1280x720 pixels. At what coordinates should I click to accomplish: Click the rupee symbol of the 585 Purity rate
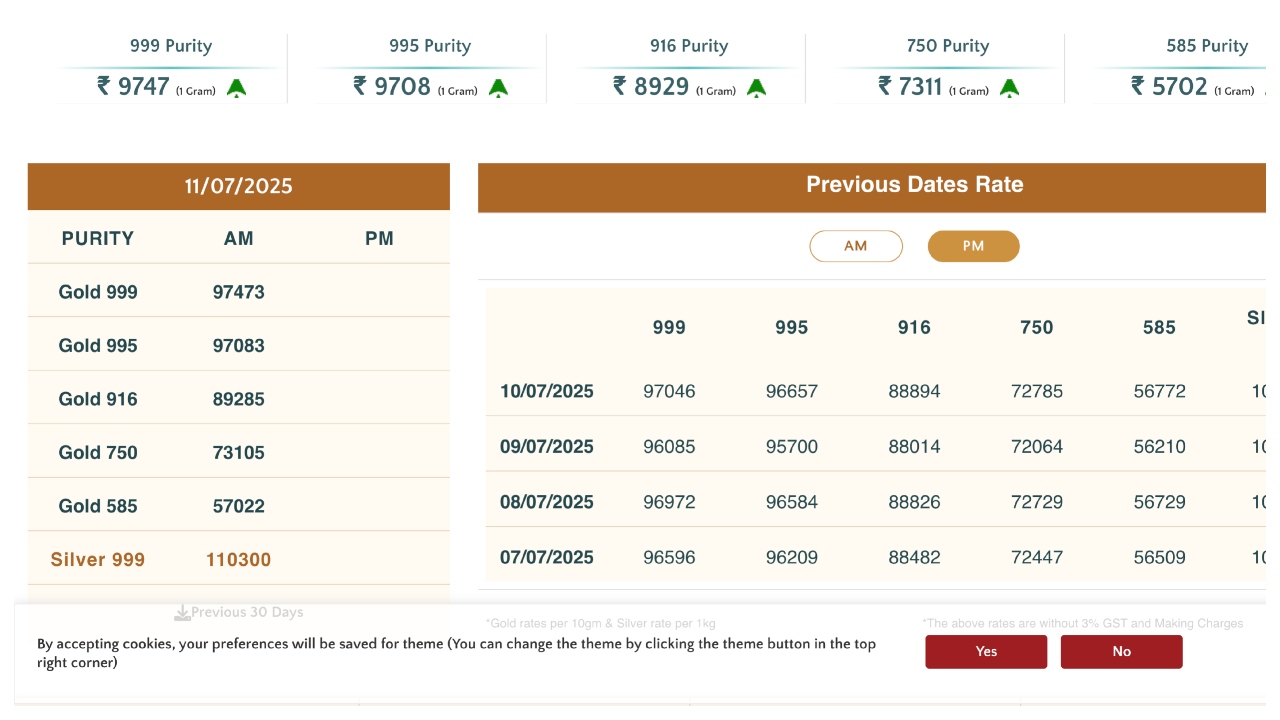pos(1138,86)
